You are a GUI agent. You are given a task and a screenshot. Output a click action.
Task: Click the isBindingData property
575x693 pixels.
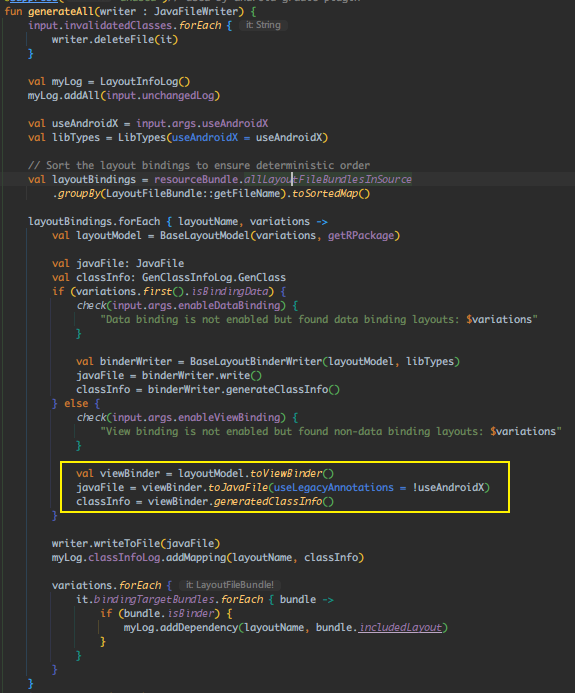click(229, 292)
